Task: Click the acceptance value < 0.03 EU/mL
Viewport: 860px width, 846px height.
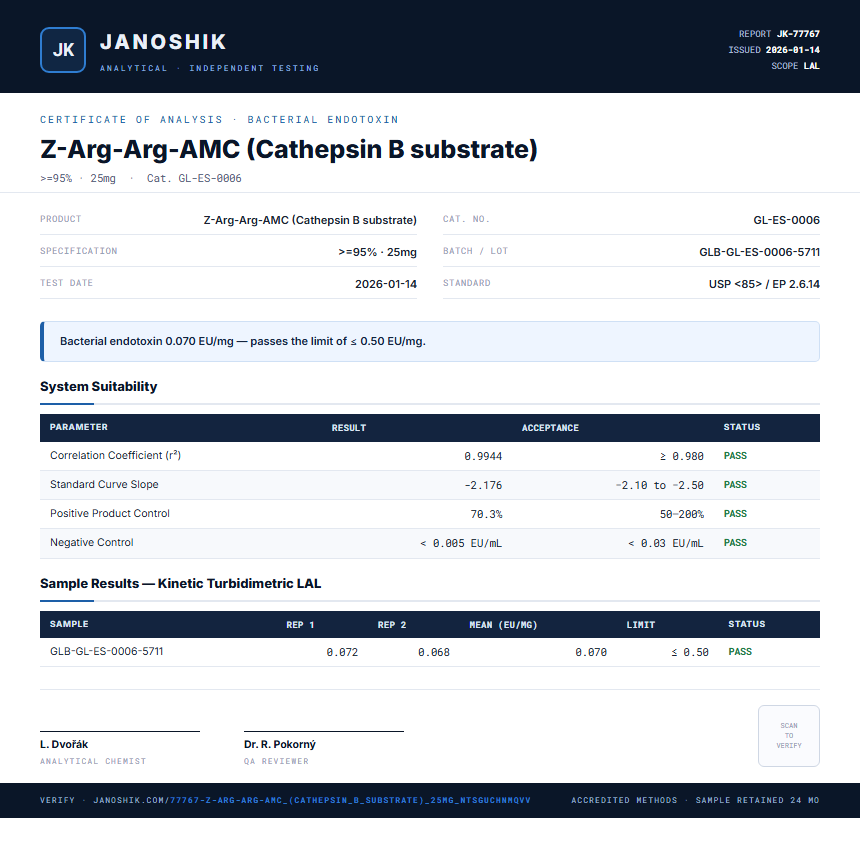Action: click(665, 544)
